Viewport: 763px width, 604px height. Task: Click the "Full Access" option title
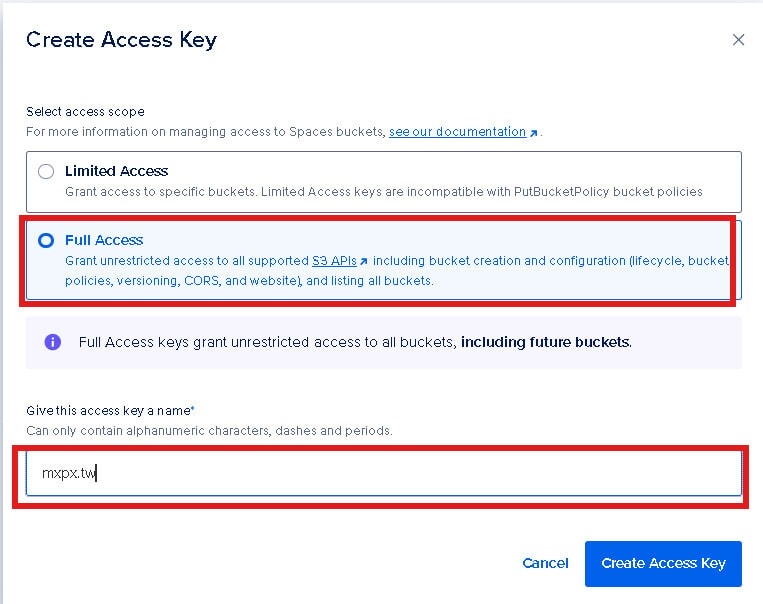[x=104, y=240]
